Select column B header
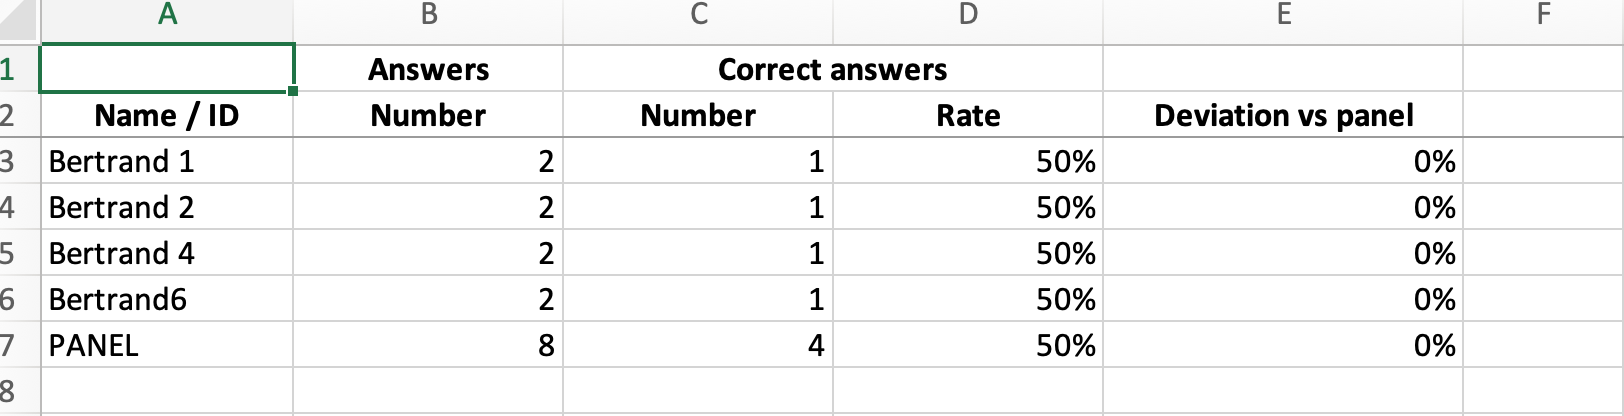 [x=428, y=14]
